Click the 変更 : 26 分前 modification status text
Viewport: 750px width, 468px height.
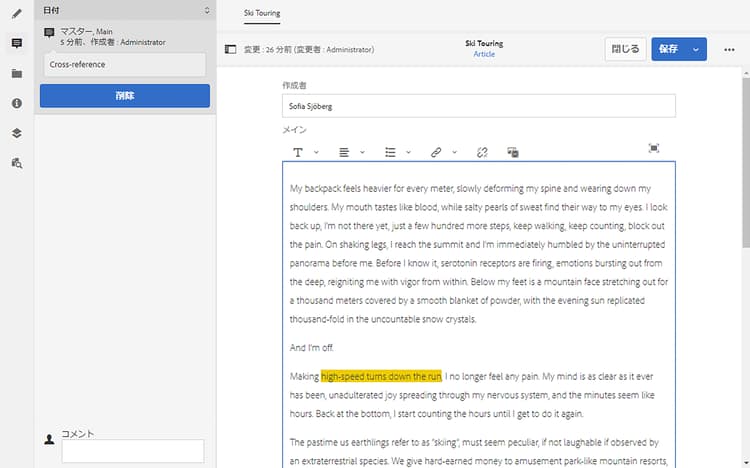tap(309, 49)
